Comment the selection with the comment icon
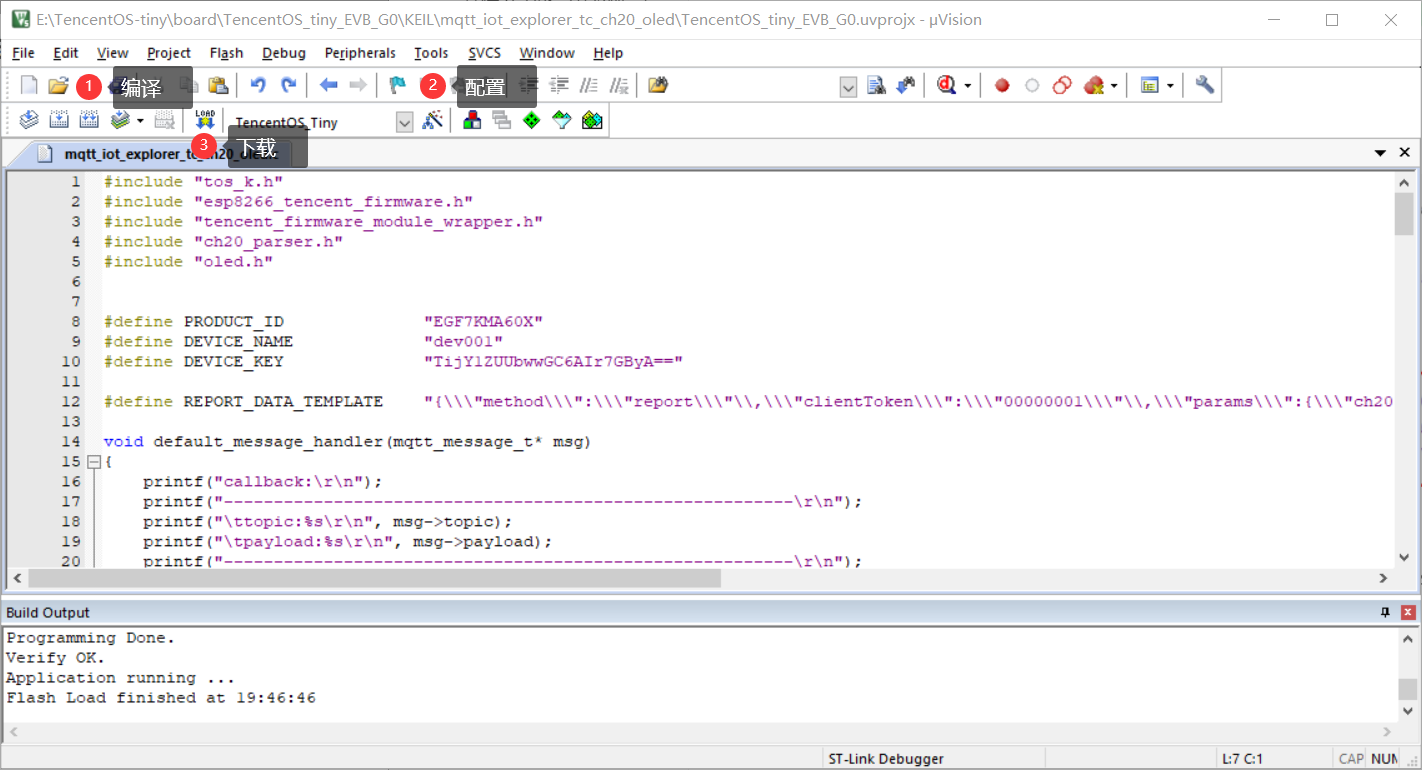The height and width of the screenshot is (770, 1422). pyautogui.click(x=589, y=86)
